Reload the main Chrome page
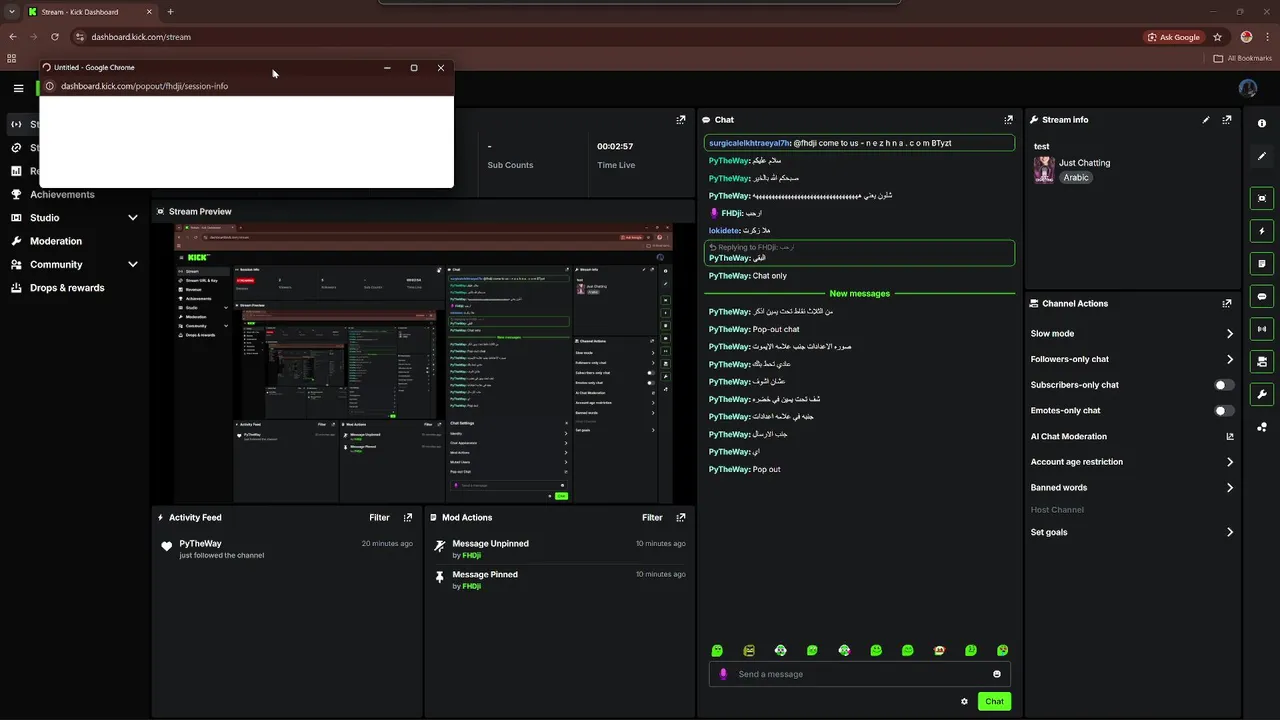1280x720 pixels. pyautogui.click(x=54, y=37)
